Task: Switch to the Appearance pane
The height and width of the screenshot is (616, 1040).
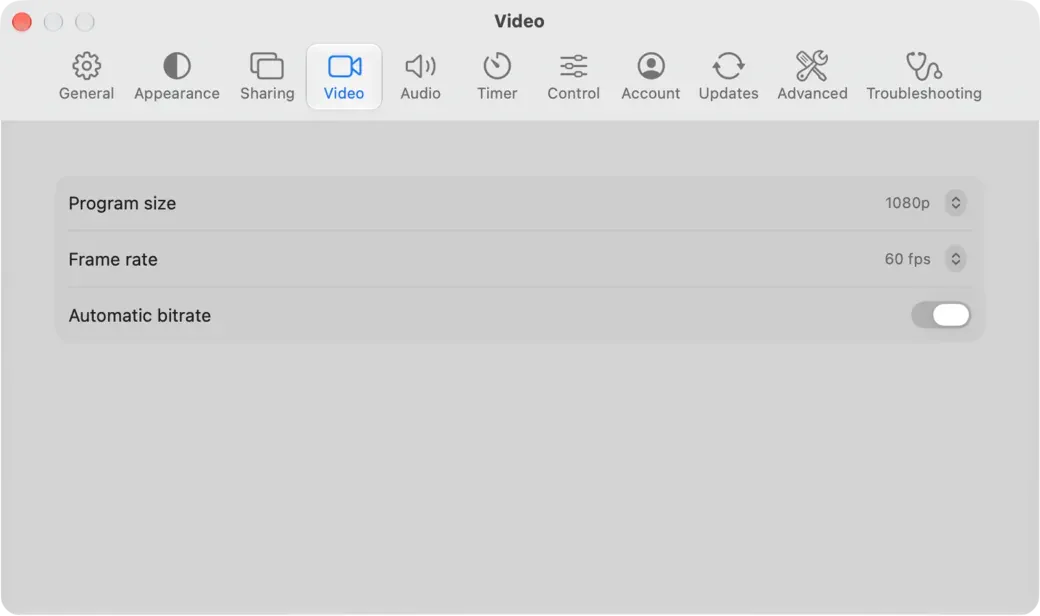Action: 176,77
